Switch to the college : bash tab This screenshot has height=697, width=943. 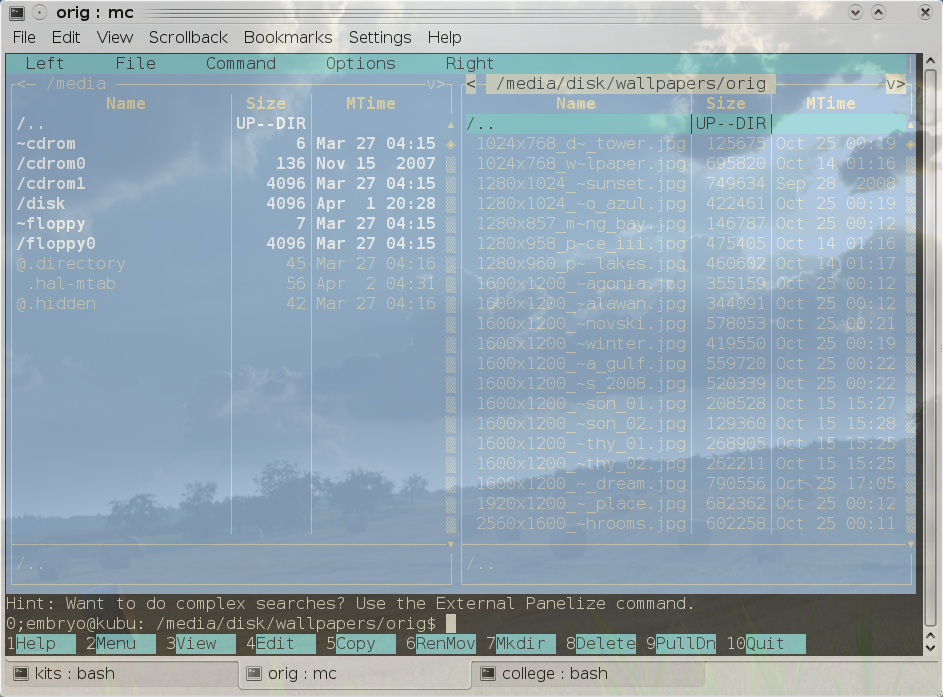click(x=588, y=674)
